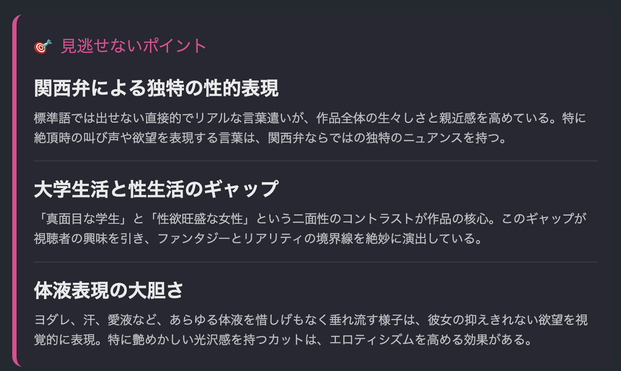The image size is (621, 371).
Task: Click the divider line above 体液表現の大胆さ
Action: coord(316,262)
